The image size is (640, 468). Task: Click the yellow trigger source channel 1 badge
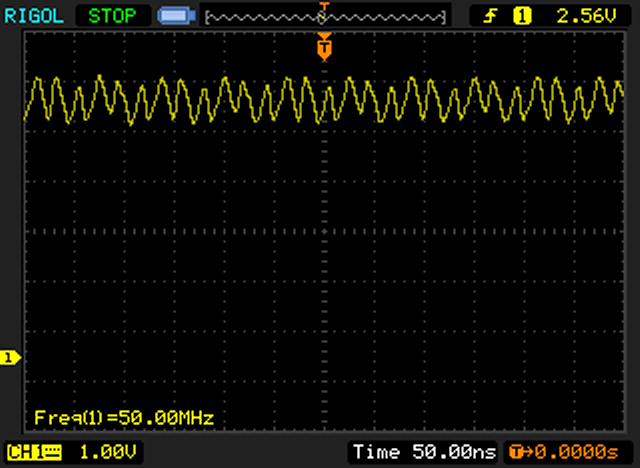(522, 16)
